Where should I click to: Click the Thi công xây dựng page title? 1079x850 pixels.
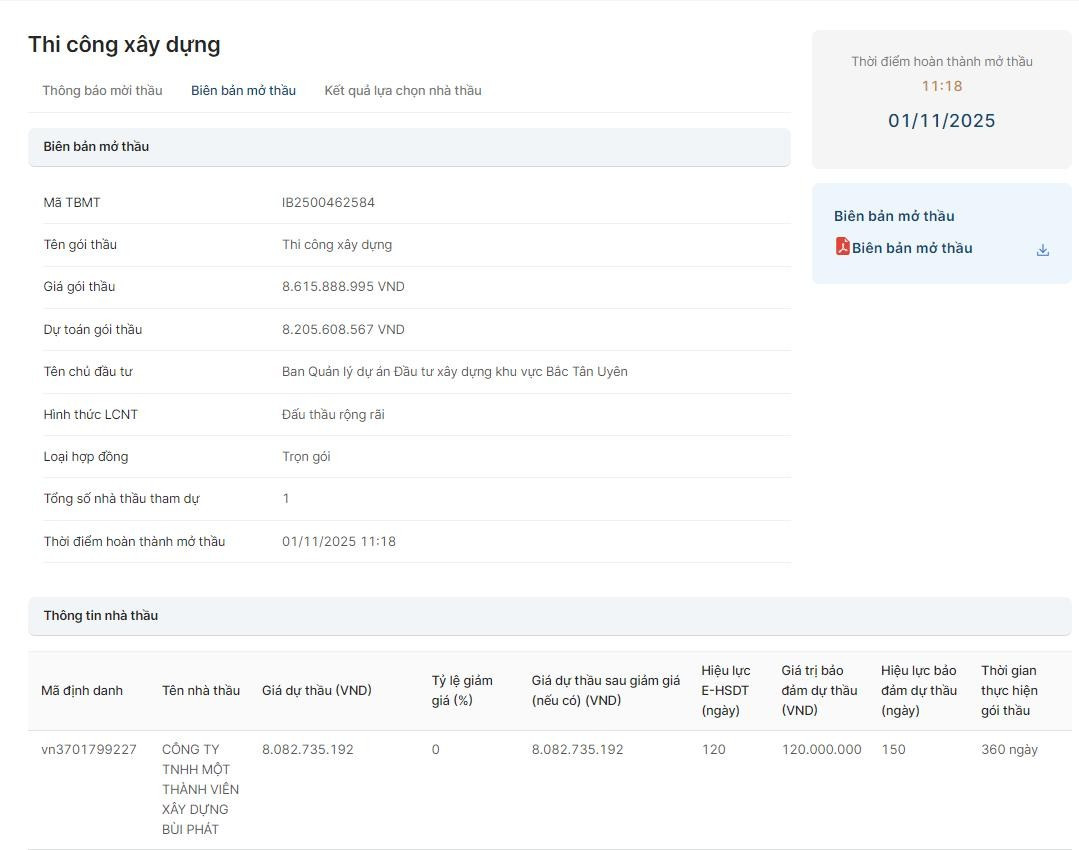[x=124, y=45]
